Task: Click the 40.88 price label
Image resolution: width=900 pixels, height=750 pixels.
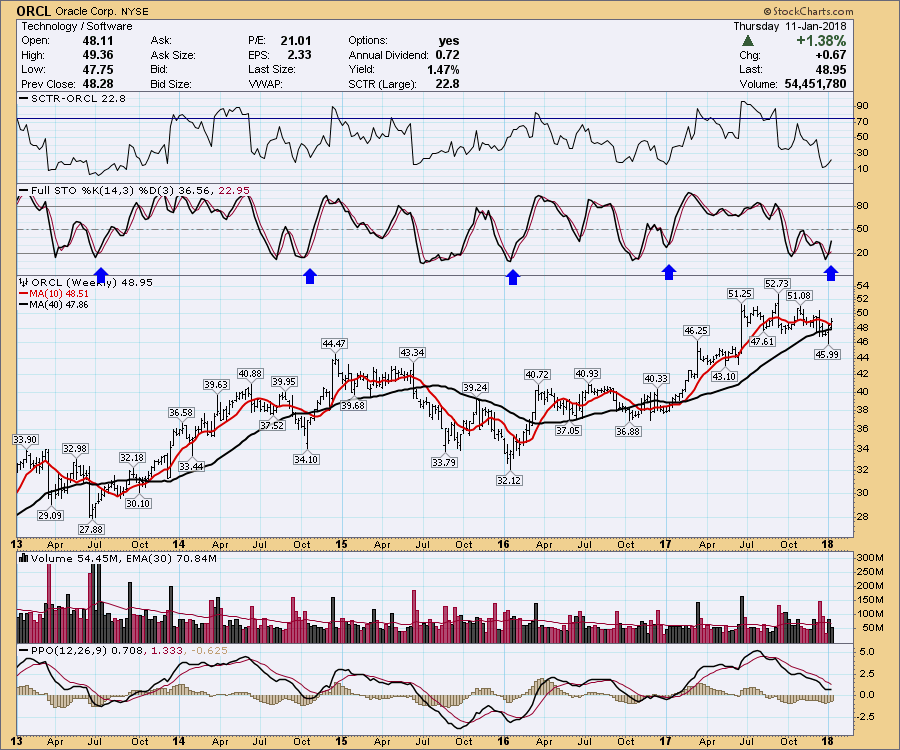Action: point(250,374)
